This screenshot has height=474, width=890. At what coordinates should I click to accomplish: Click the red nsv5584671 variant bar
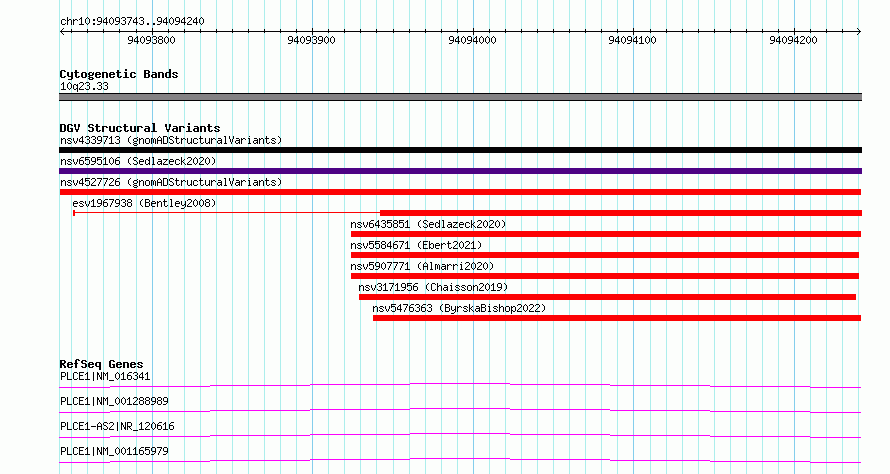[604, 255]
